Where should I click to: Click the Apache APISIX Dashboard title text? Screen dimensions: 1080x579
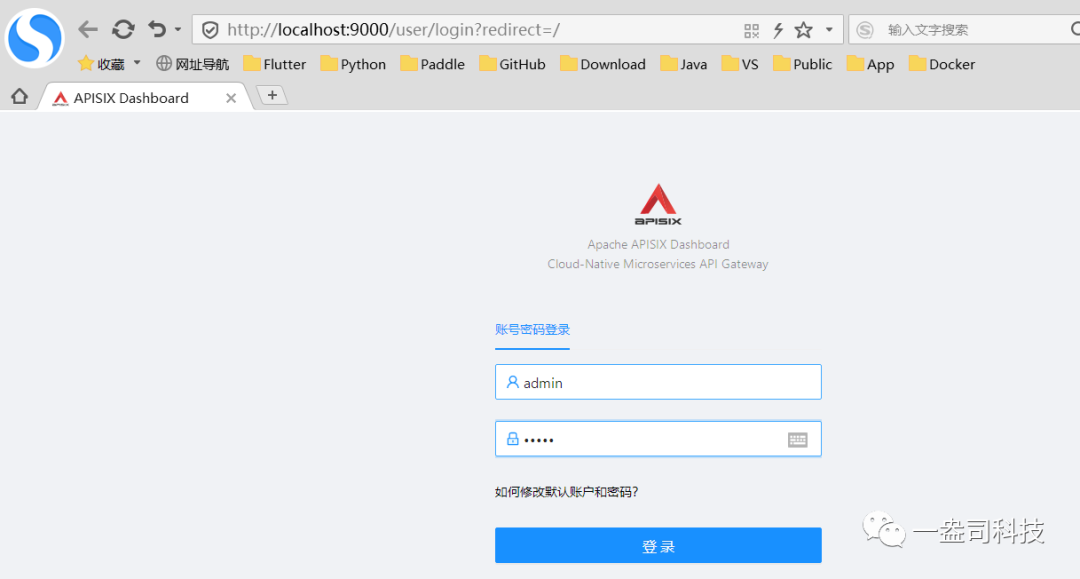coord(658,244)
